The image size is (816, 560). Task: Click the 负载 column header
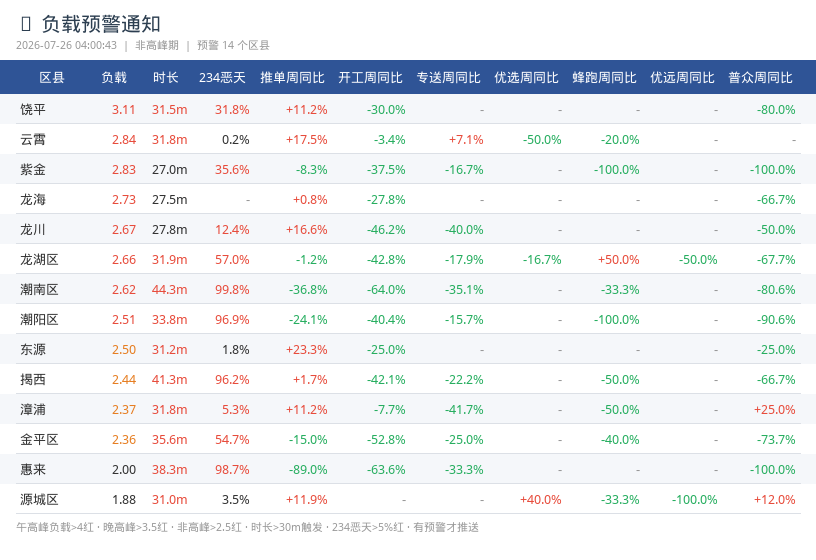[x=114, y=78]
